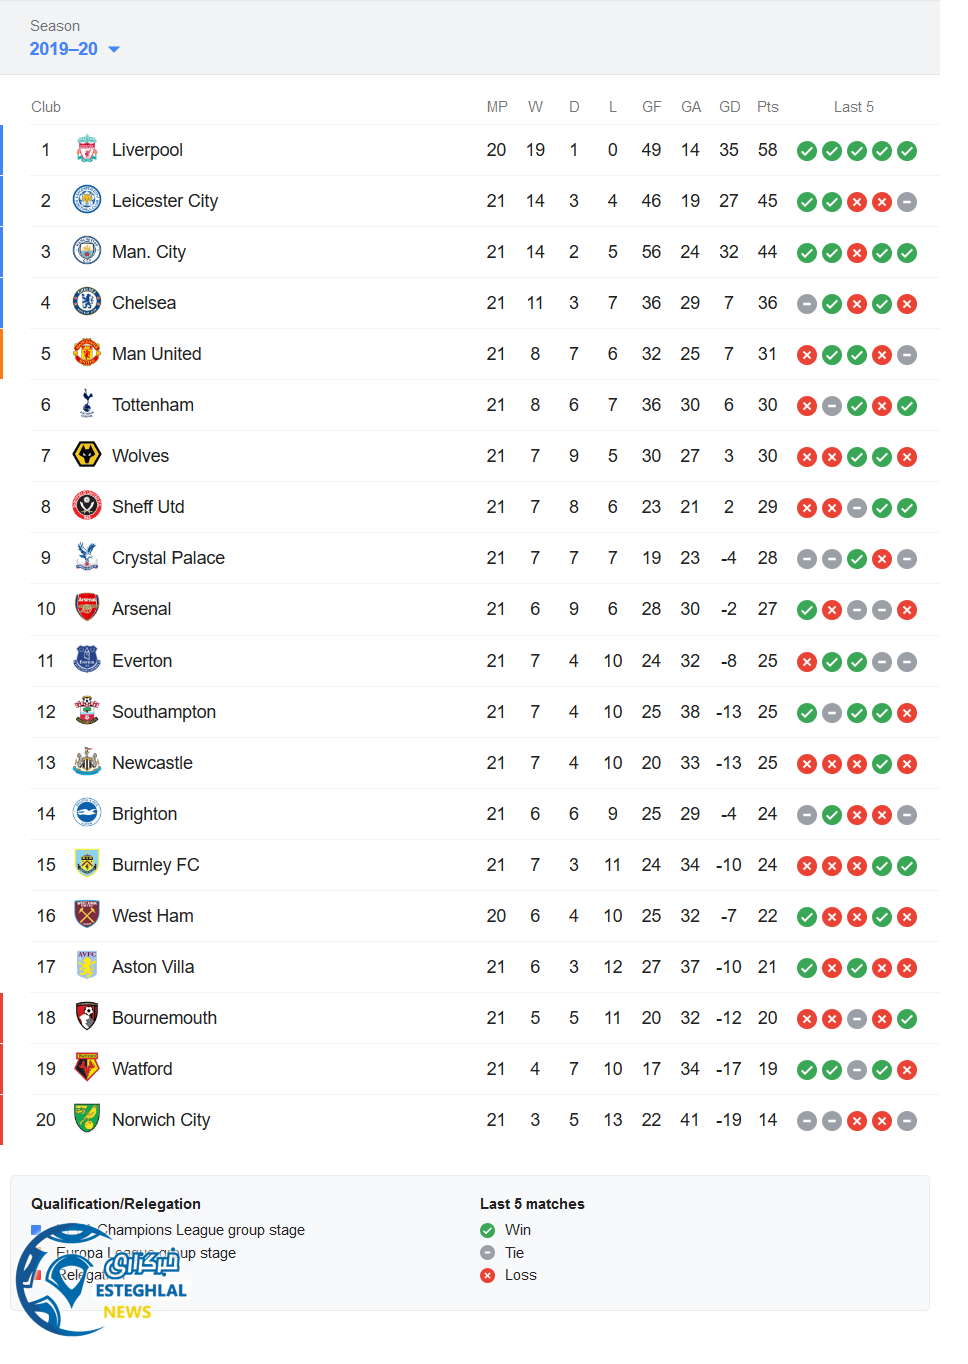Click the Liverpool club crest
This screenshot has width=968, height=1364.
click(87, 150)
